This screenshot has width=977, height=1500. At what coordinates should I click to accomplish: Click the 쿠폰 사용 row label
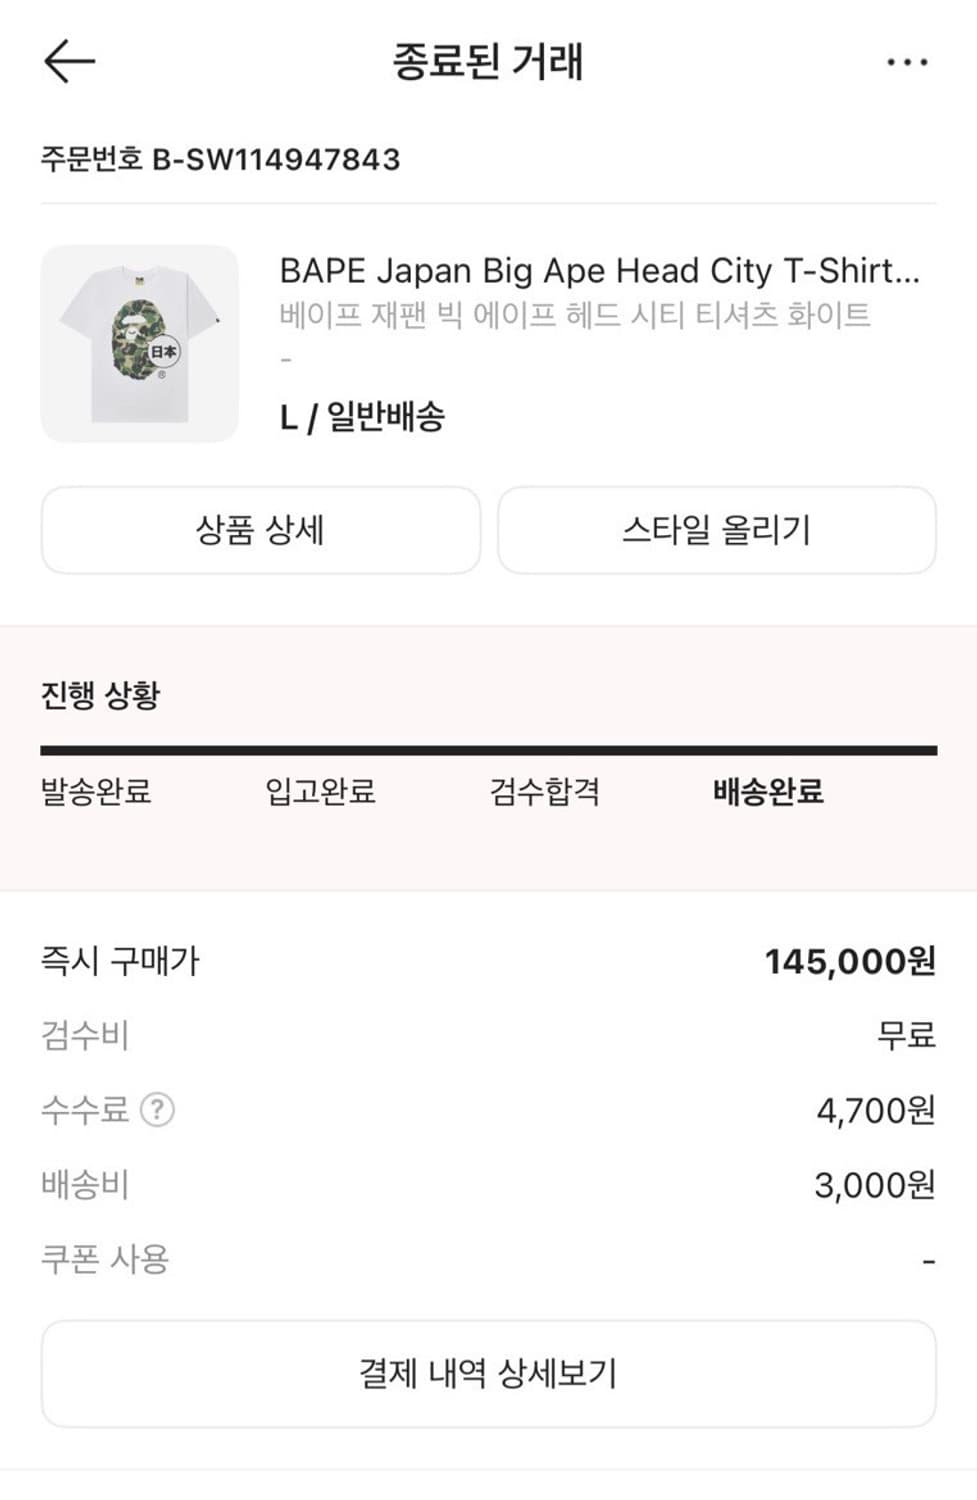coord(105,1259)
